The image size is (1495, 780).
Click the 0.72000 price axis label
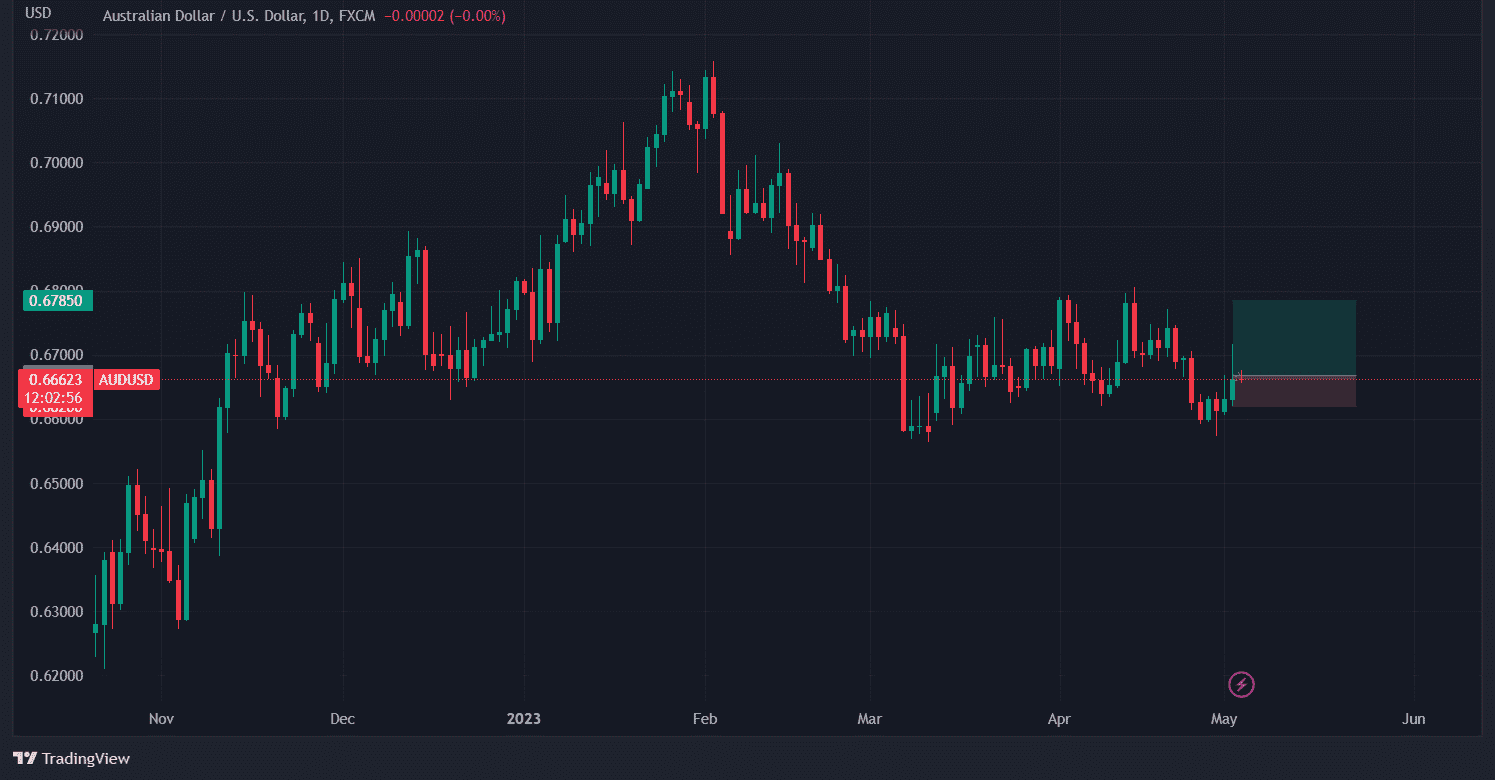pos(57,34)
